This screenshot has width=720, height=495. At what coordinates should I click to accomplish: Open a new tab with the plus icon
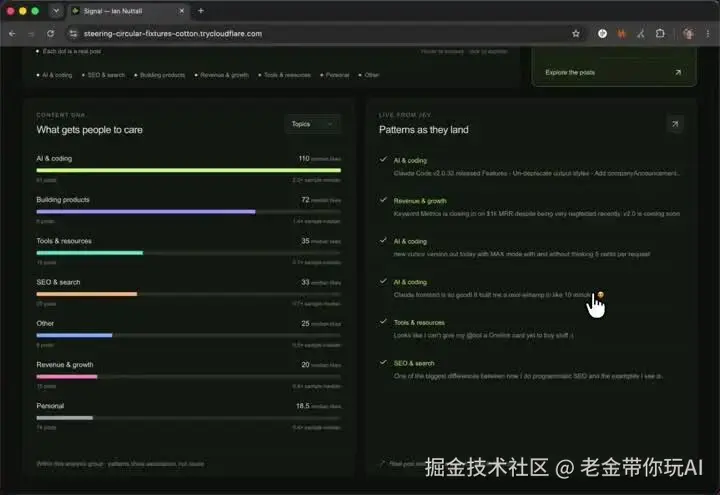pyautogui.click(x=201, y=11)
